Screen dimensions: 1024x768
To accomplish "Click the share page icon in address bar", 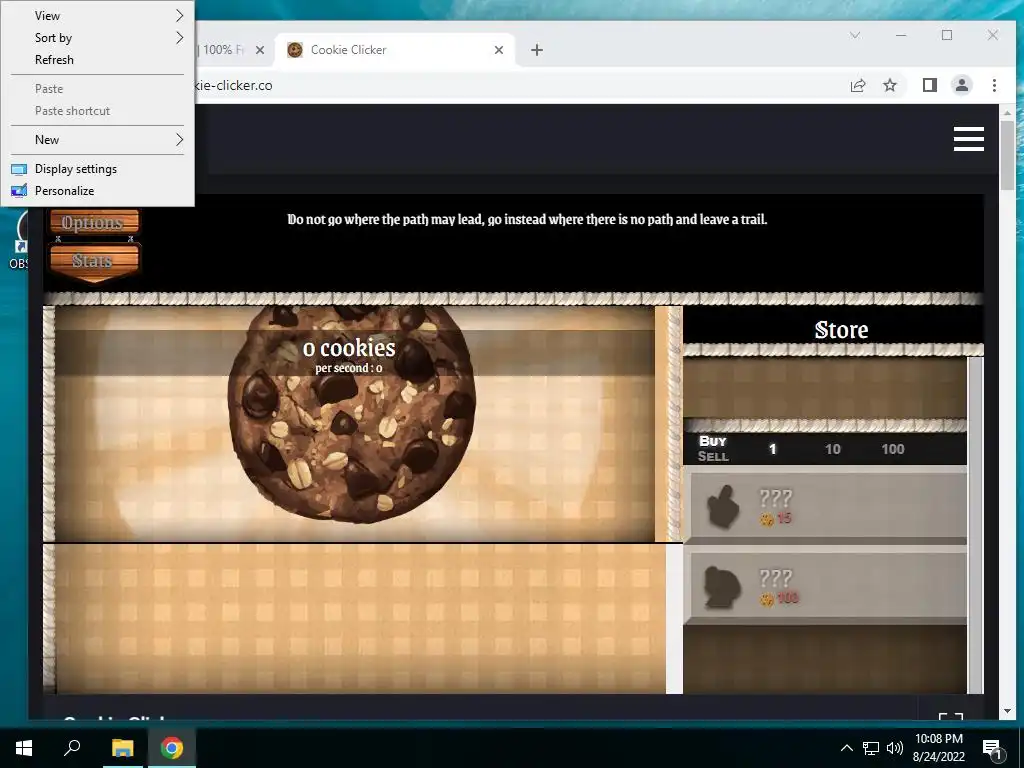I will pyautogui.click(x=858, y=86).
